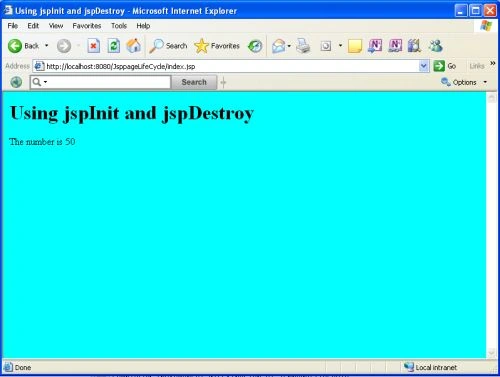
Task: Click the yellow note icon
Action: [355, 46]
